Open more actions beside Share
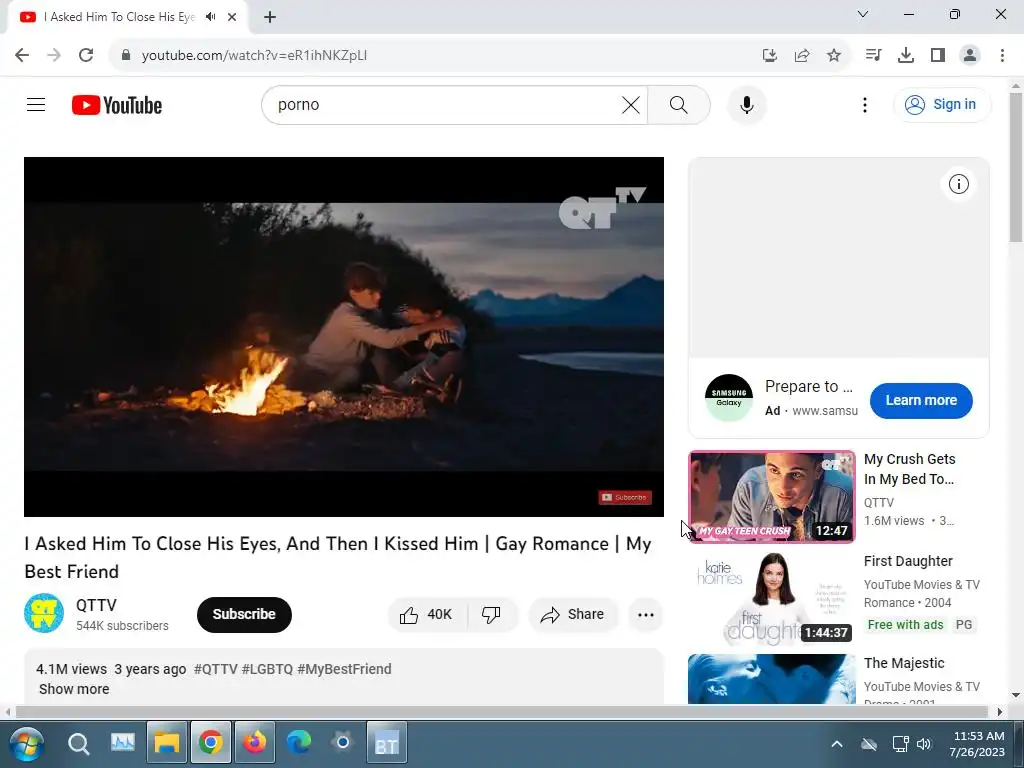Screen dimensions: 1024x768 click(645, 615)
